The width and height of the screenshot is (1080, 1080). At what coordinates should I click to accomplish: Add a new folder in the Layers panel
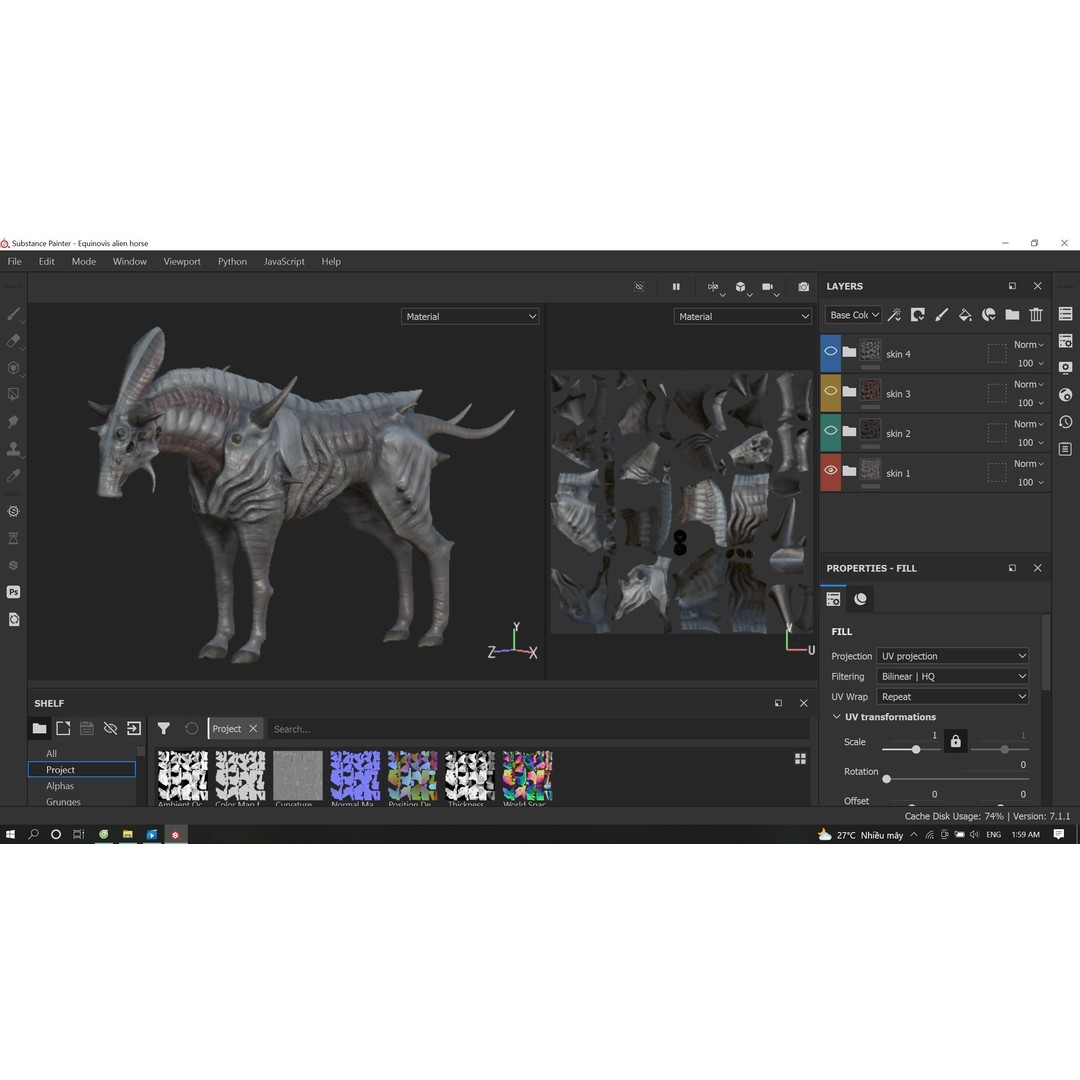click(1012, 314)
